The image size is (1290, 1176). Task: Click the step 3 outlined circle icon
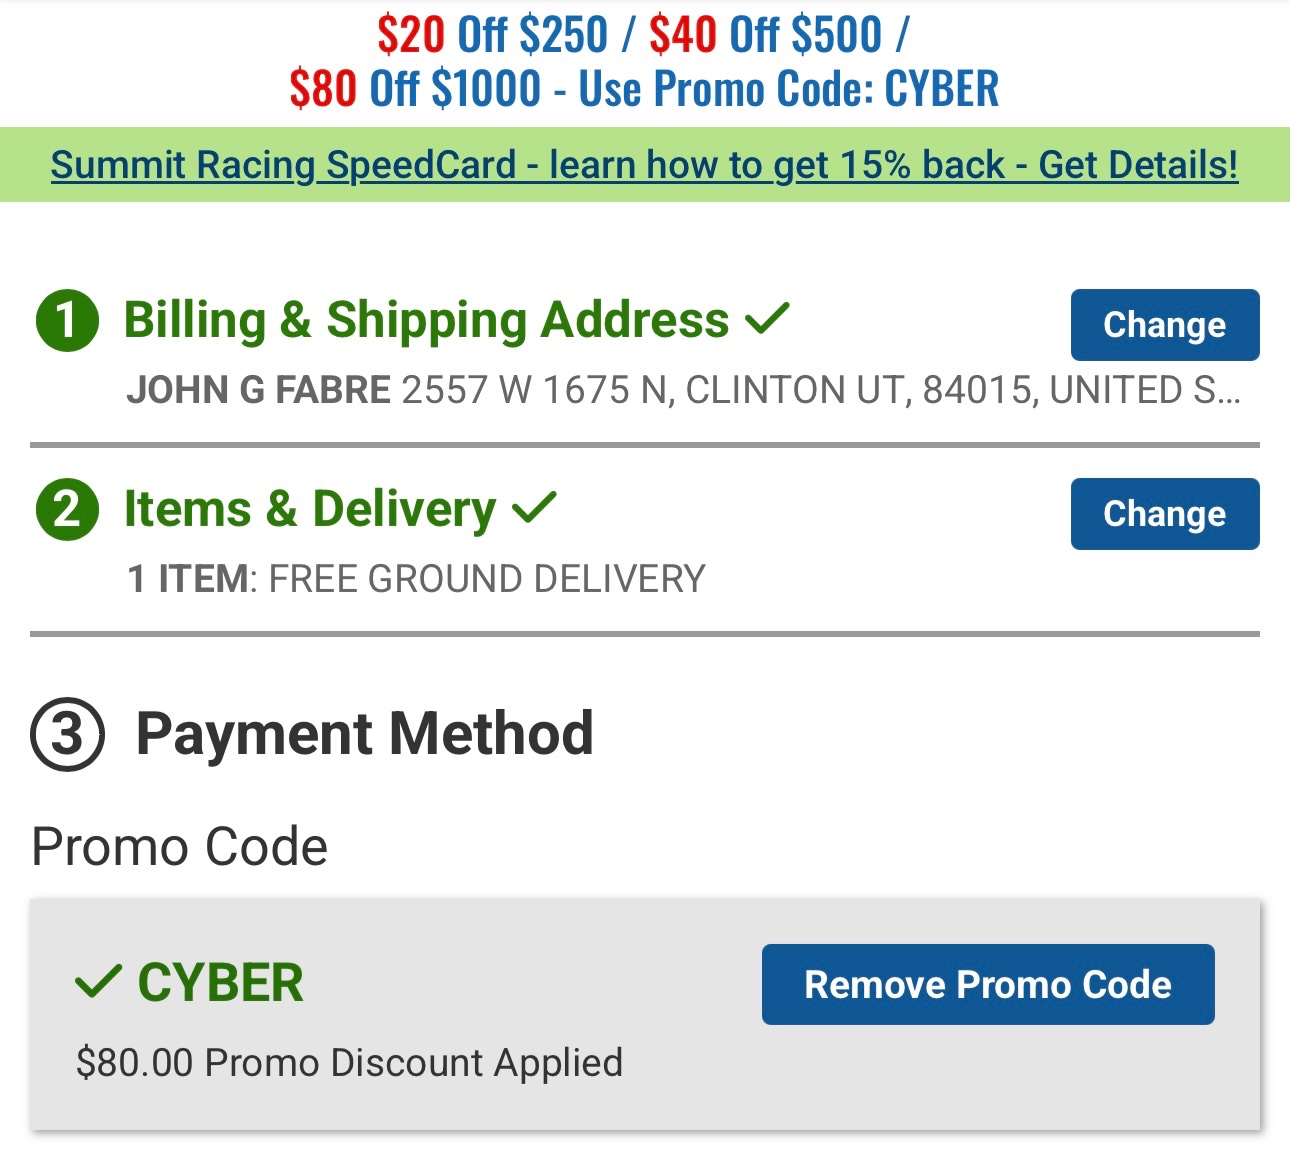[67, 735]
